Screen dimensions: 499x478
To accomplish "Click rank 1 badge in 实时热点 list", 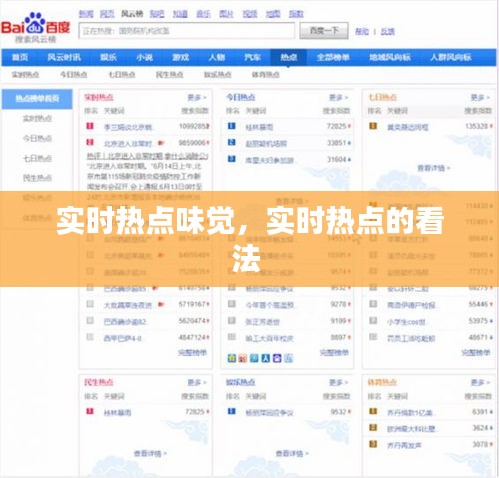I will pos(90,126).
